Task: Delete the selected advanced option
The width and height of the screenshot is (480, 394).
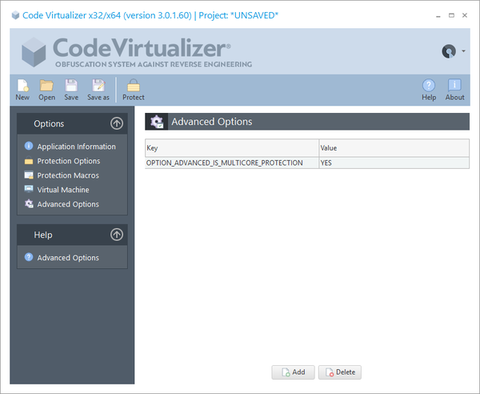Action: tap(340, 372)
